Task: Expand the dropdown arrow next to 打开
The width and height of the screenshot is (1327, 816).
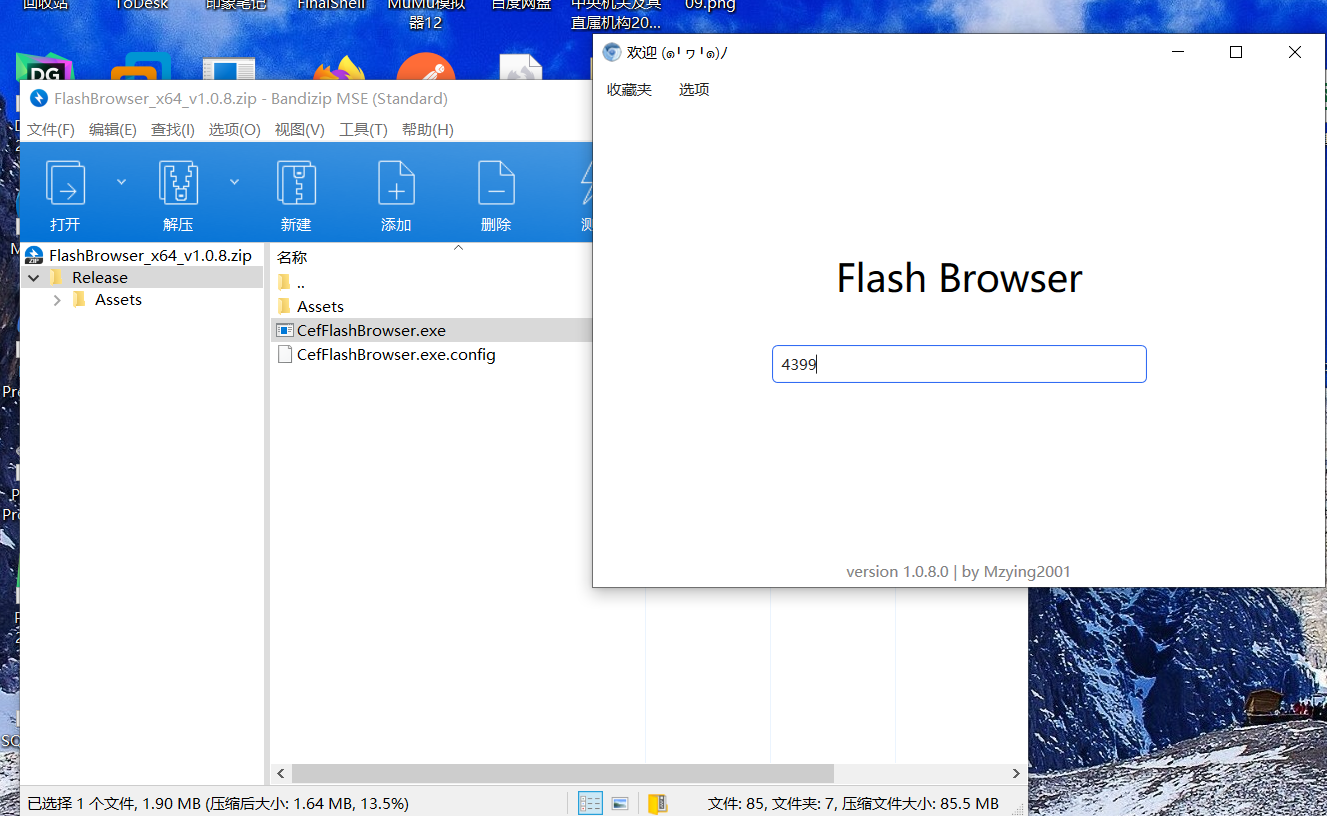Action: [121, 181]
